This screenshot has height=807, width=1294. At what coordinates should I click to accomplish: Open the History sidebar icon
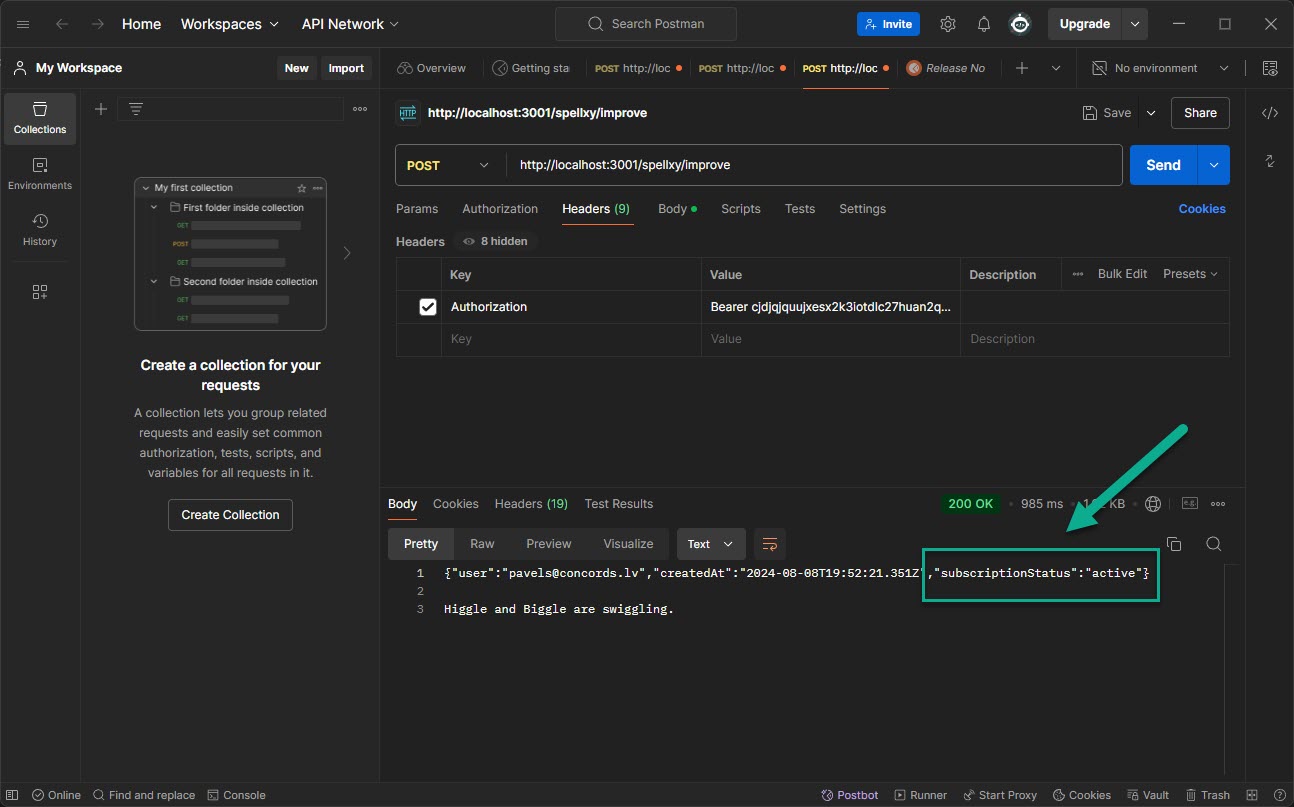40,230
